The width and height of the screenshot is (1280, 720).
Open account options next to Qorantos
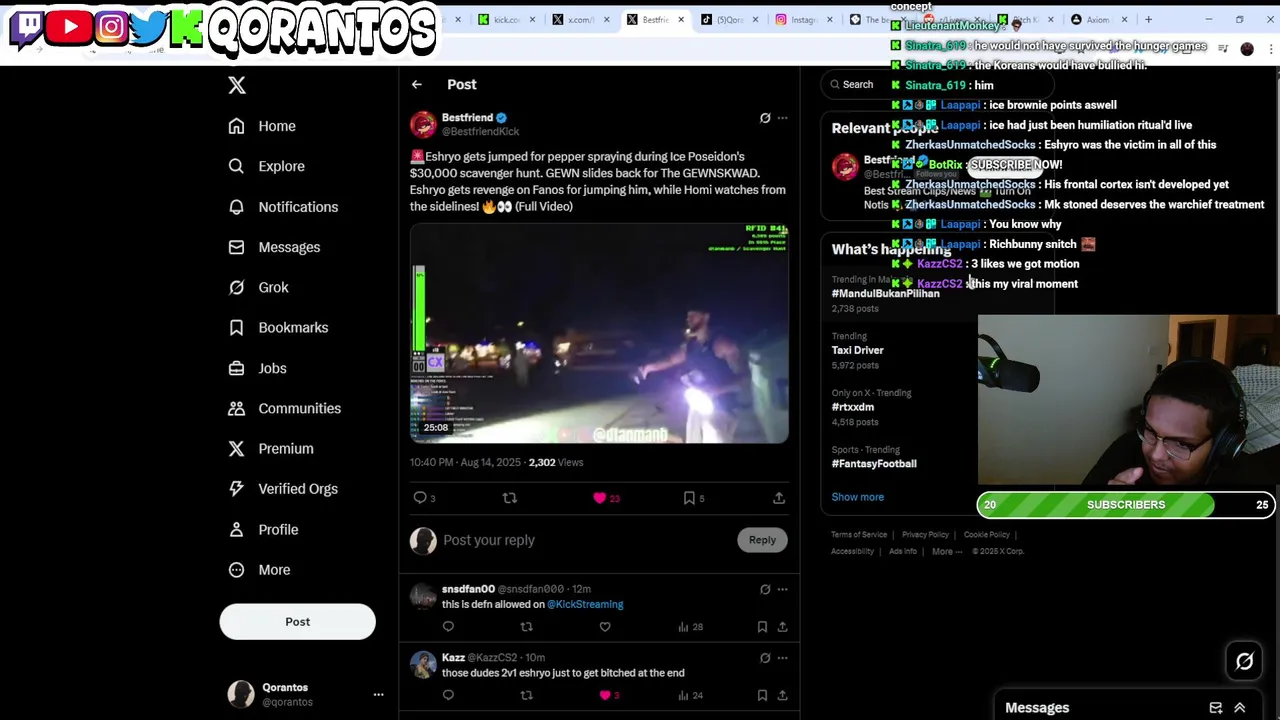pos(378,694)
